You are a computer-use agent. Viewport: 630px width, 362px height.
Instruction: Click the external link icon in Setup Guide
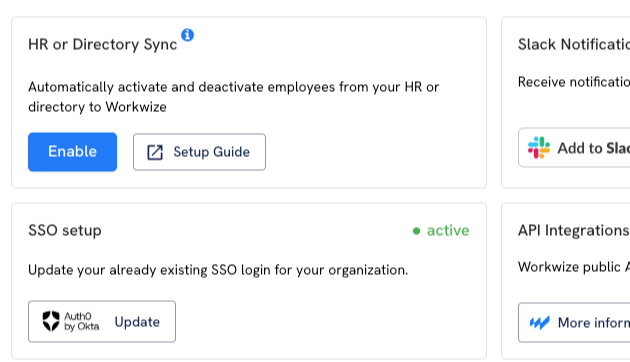tap(155, 152)
